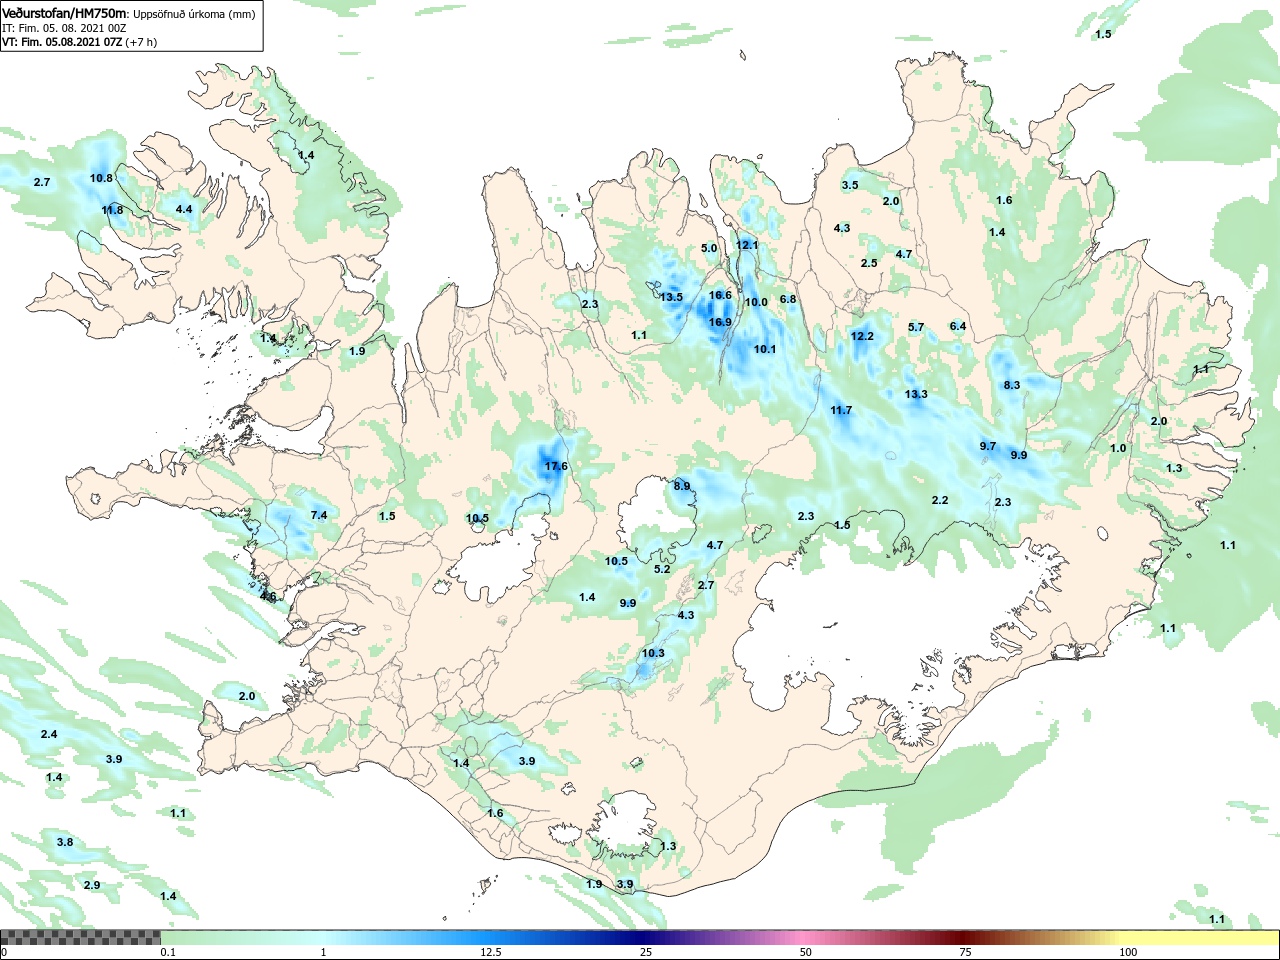The height and width of the screenshot is (960, 1280).
Task: Click the 25 tick on the color scale
Action: tap(646, 952)
